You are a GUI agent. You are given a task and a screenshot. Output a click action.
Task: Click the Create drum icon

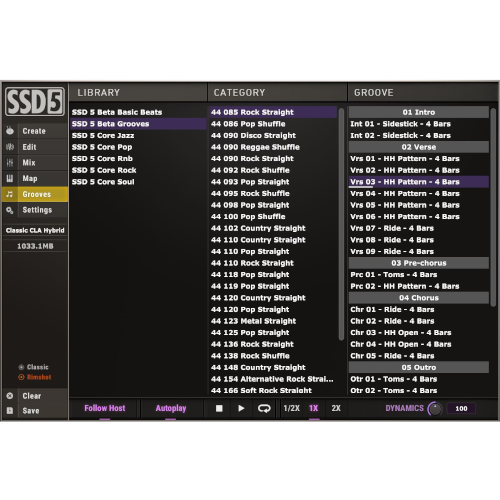[10, 131]
